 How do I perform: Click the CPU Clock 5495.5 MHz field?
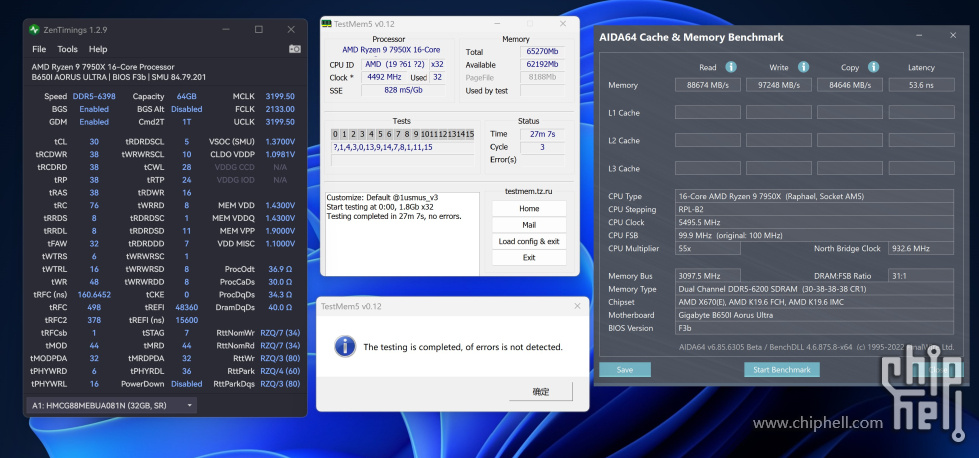coord(814,222)
